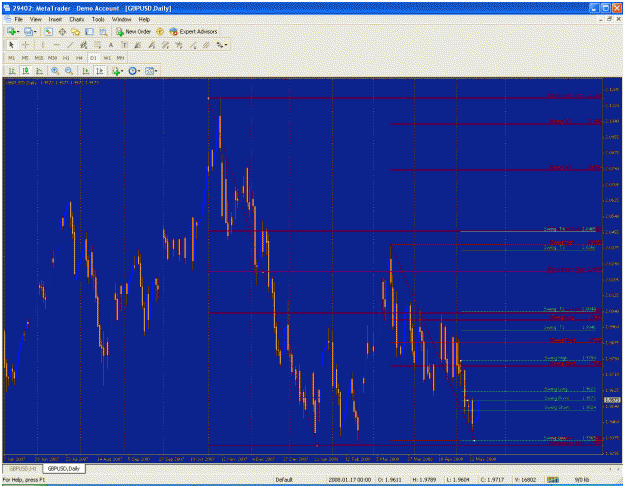Open the File menu
The width and height of the screenshot is (625, 486).
pos(19,19)
